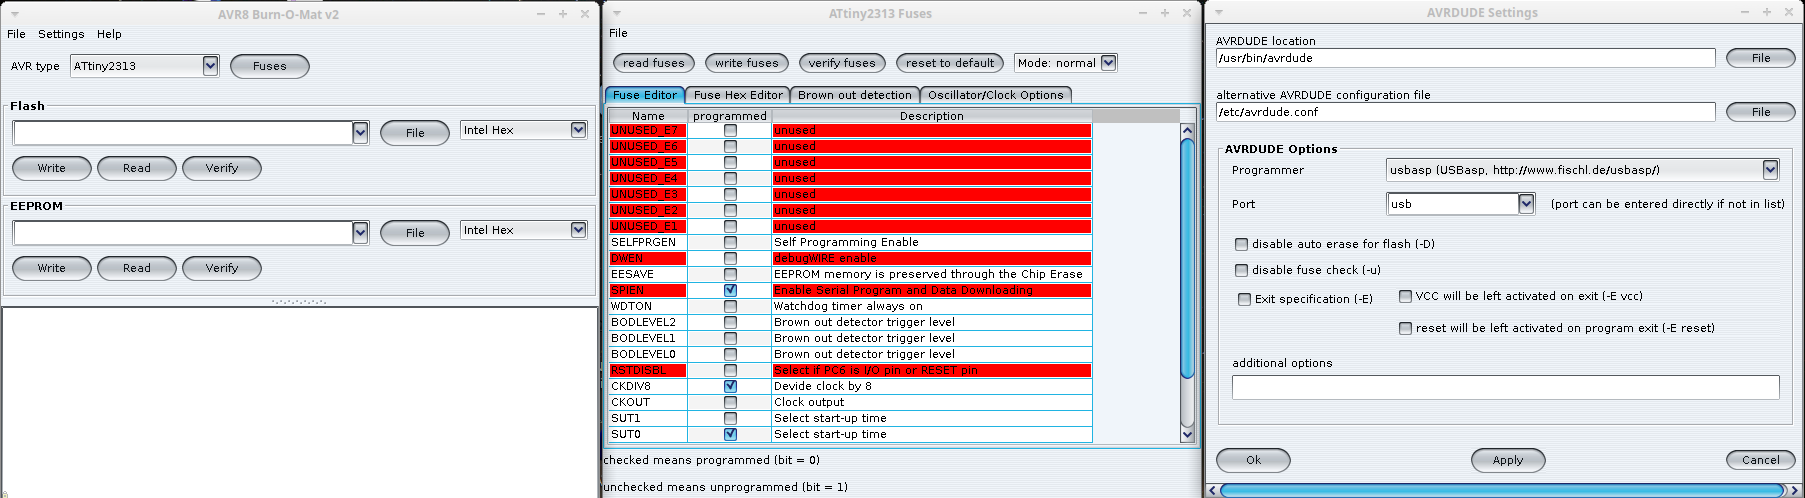Enable reset left activated on exit checkbox

tap(1405, 328)
